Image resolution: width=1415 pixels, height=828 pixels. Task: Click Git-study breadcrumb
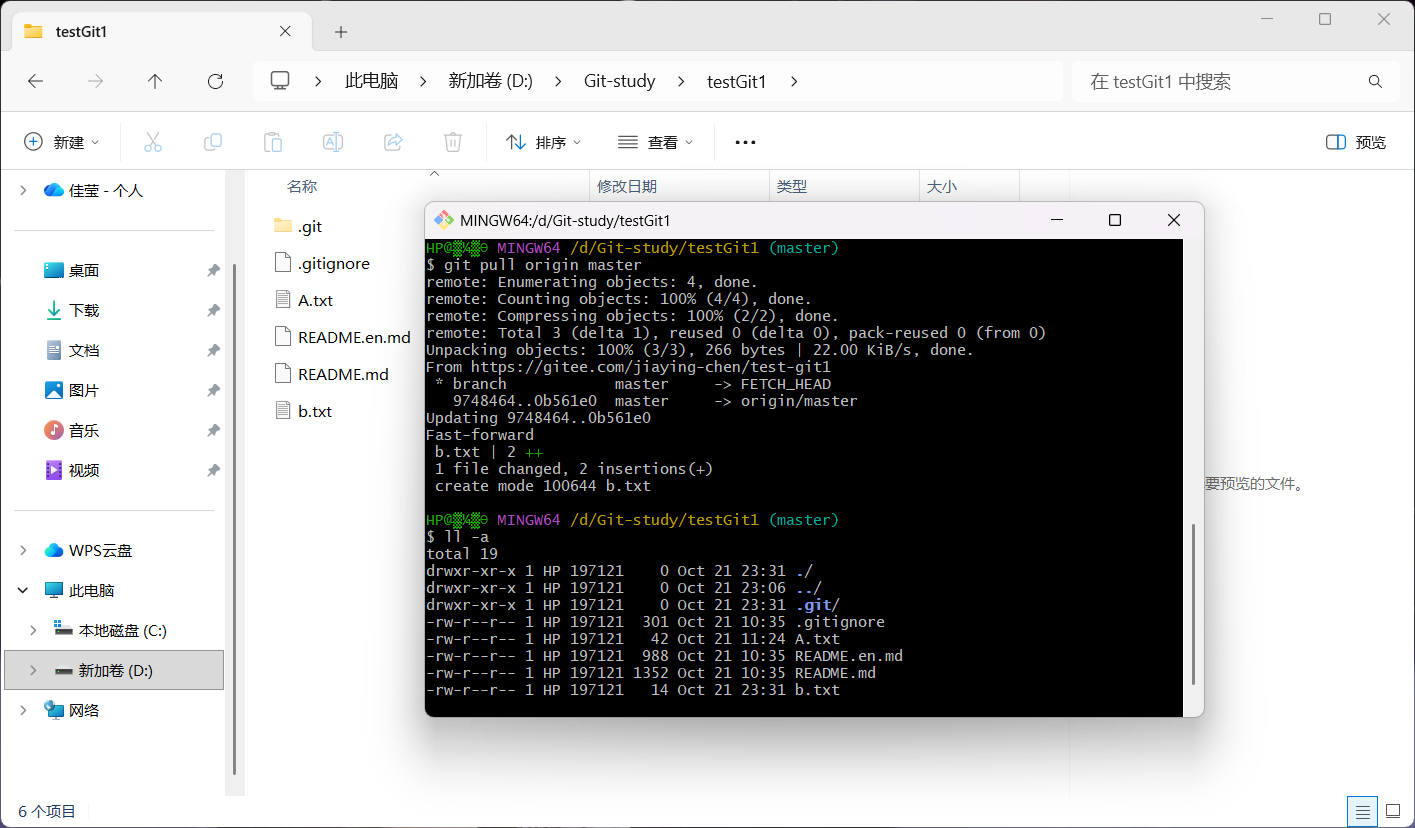[620, 81]
